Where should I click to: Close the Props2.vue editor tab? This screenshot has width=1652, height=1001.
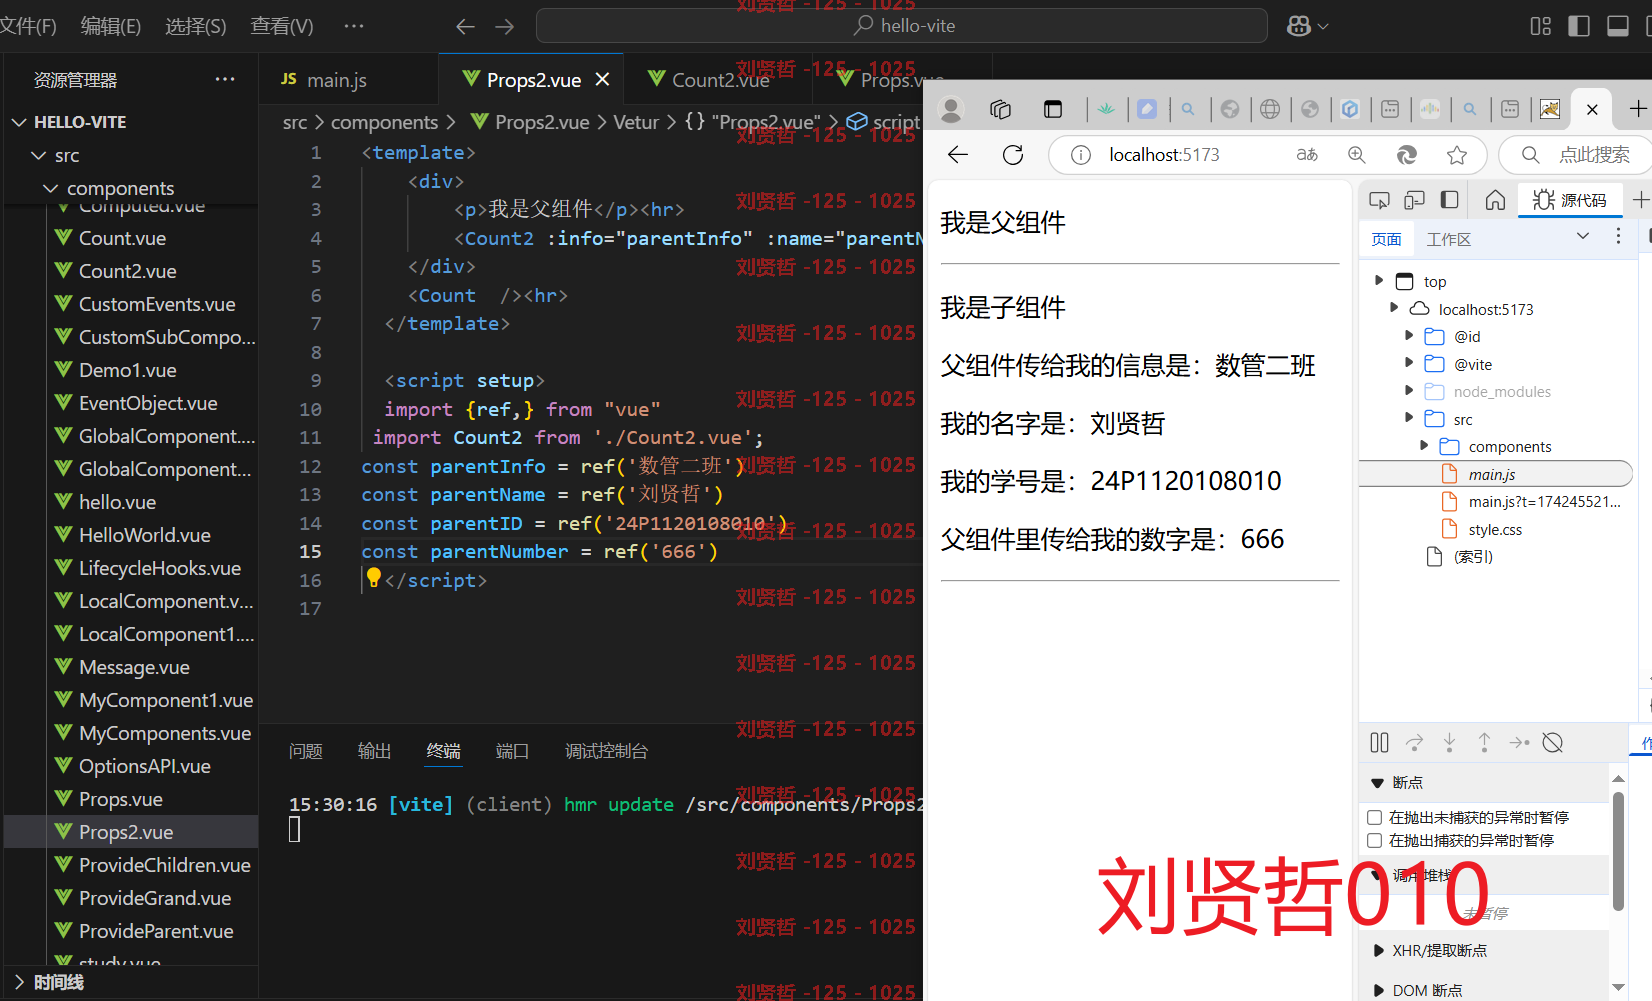click(602, 80)
